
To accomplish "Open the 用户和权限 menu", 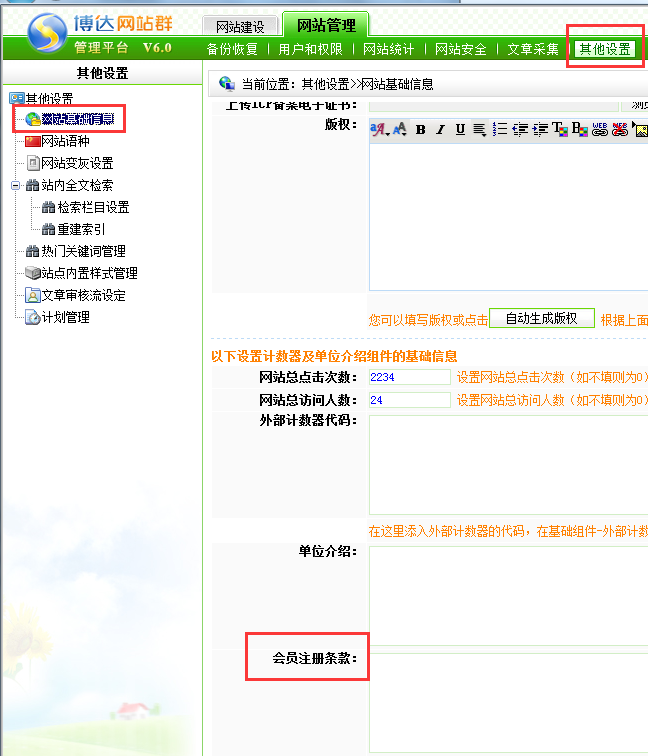I will 310,49.
